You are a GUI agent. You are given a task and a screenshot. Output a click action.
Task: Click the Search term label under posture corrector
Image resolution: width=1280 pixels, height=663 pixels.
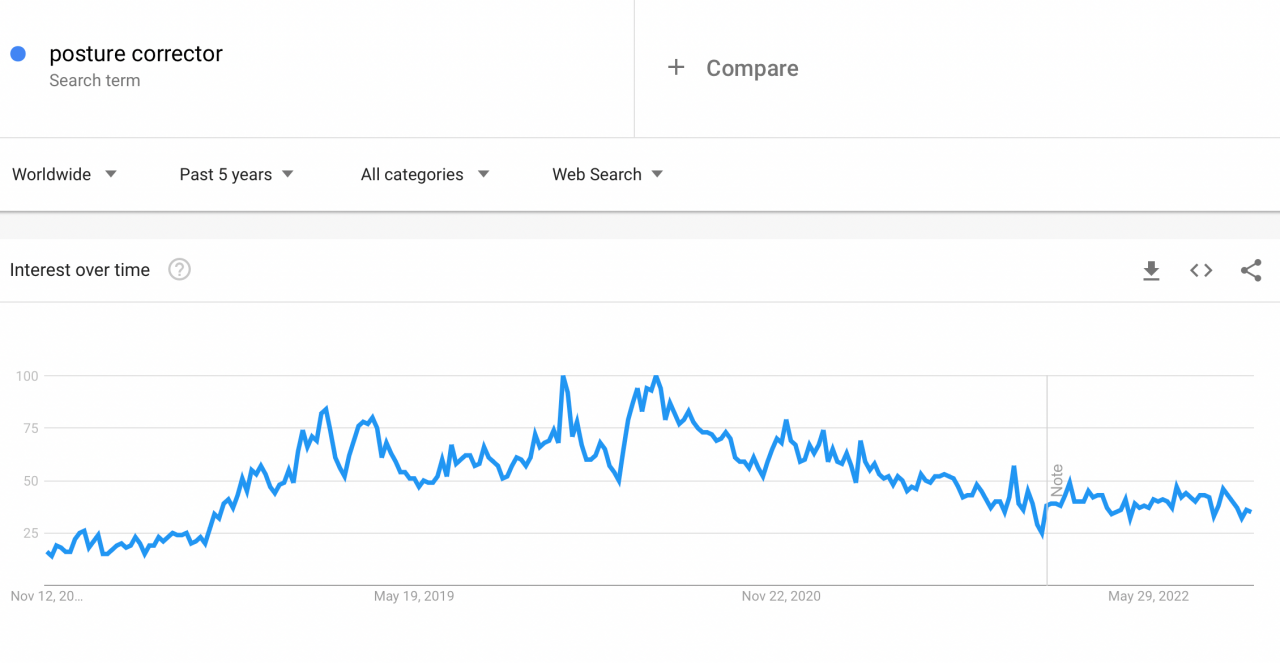click(94, 80)
